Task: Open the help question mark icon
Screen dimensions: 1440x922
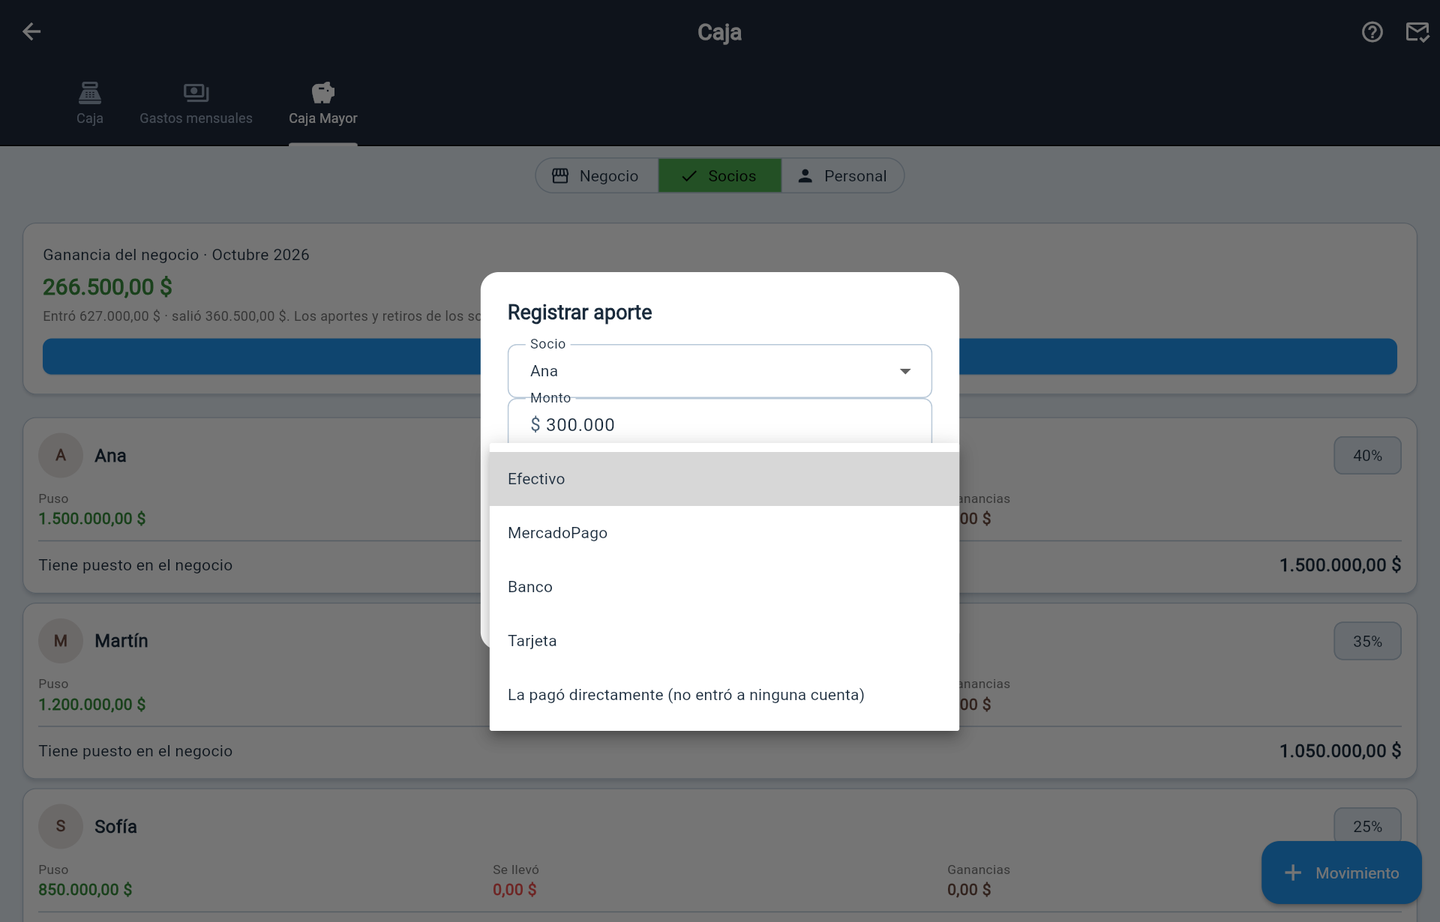Action: pyautogui.click(x=1372, y=32)
